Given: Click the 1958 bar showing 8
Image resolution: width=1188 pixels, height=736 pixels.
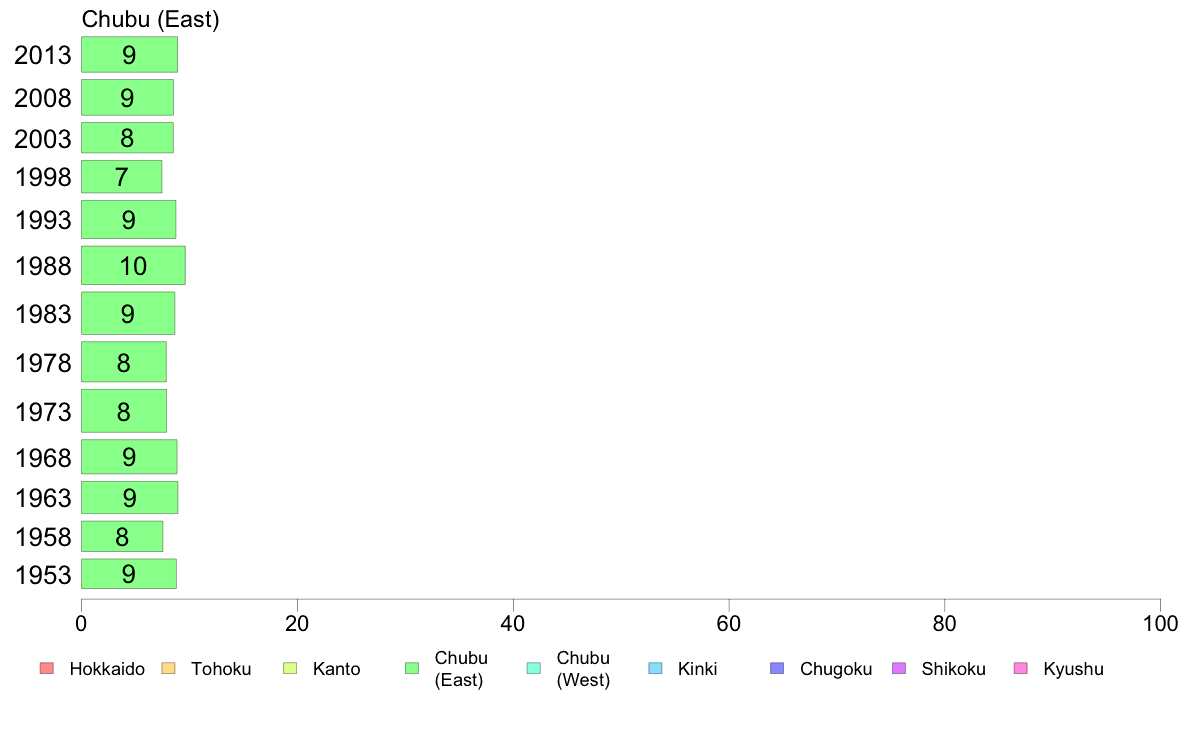Looking at the screenshot, I should 122,537.
